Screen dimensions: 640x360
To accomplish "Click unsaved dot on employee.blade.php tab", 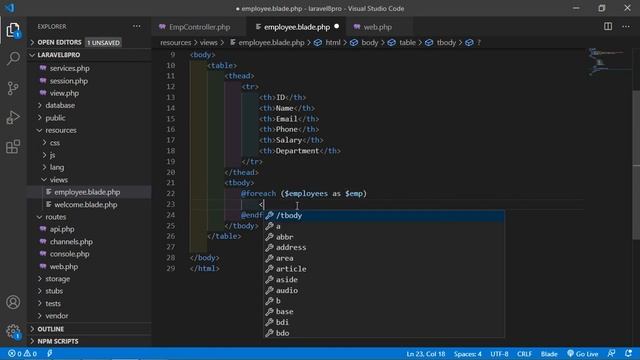I will (336, 27).
